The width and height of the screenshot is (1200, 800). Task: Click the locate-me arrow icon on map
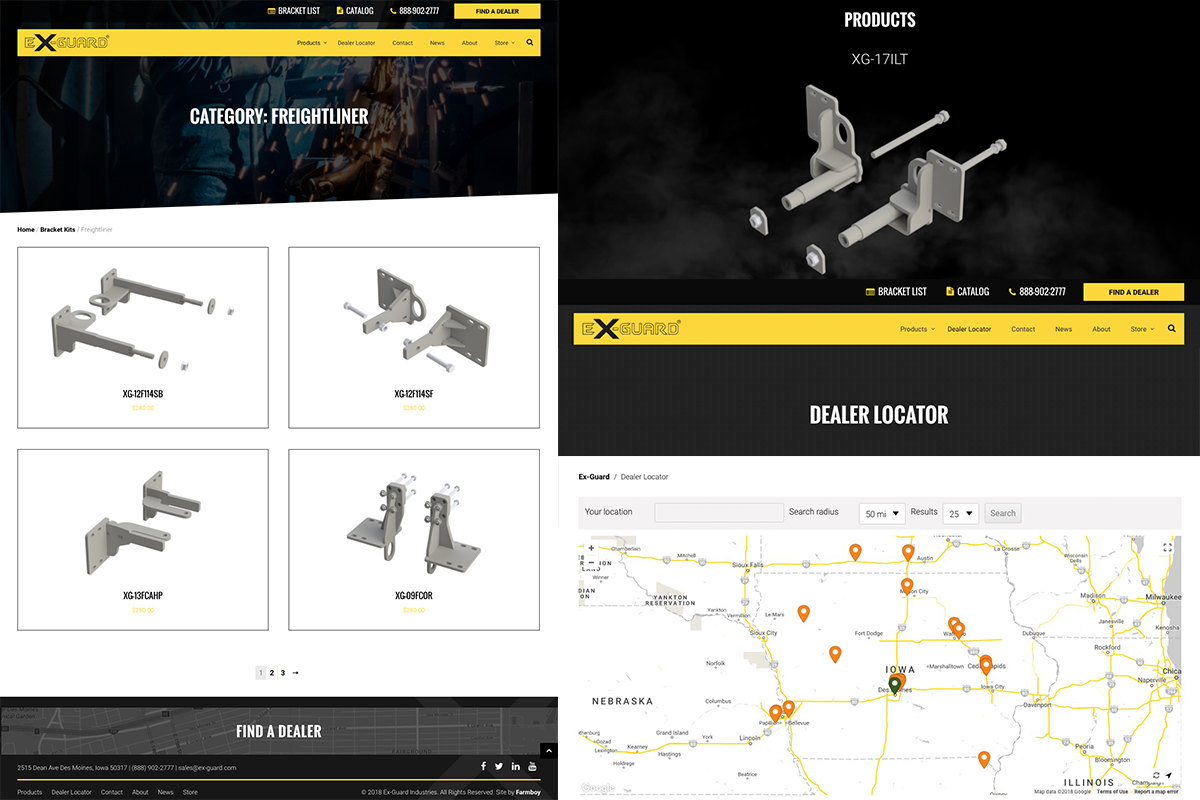pyautogui.click(x=1168, y=775)
